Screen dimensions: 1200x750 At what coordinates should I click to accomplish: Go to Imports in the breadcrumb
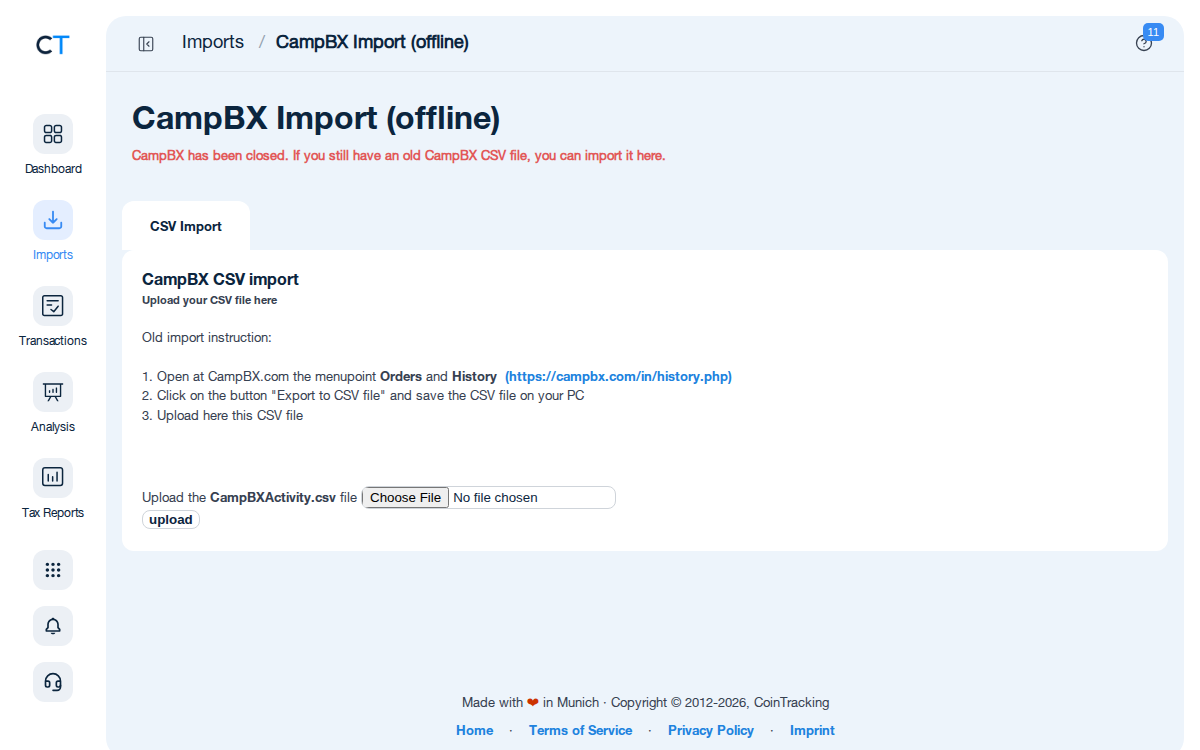point(213,42)
